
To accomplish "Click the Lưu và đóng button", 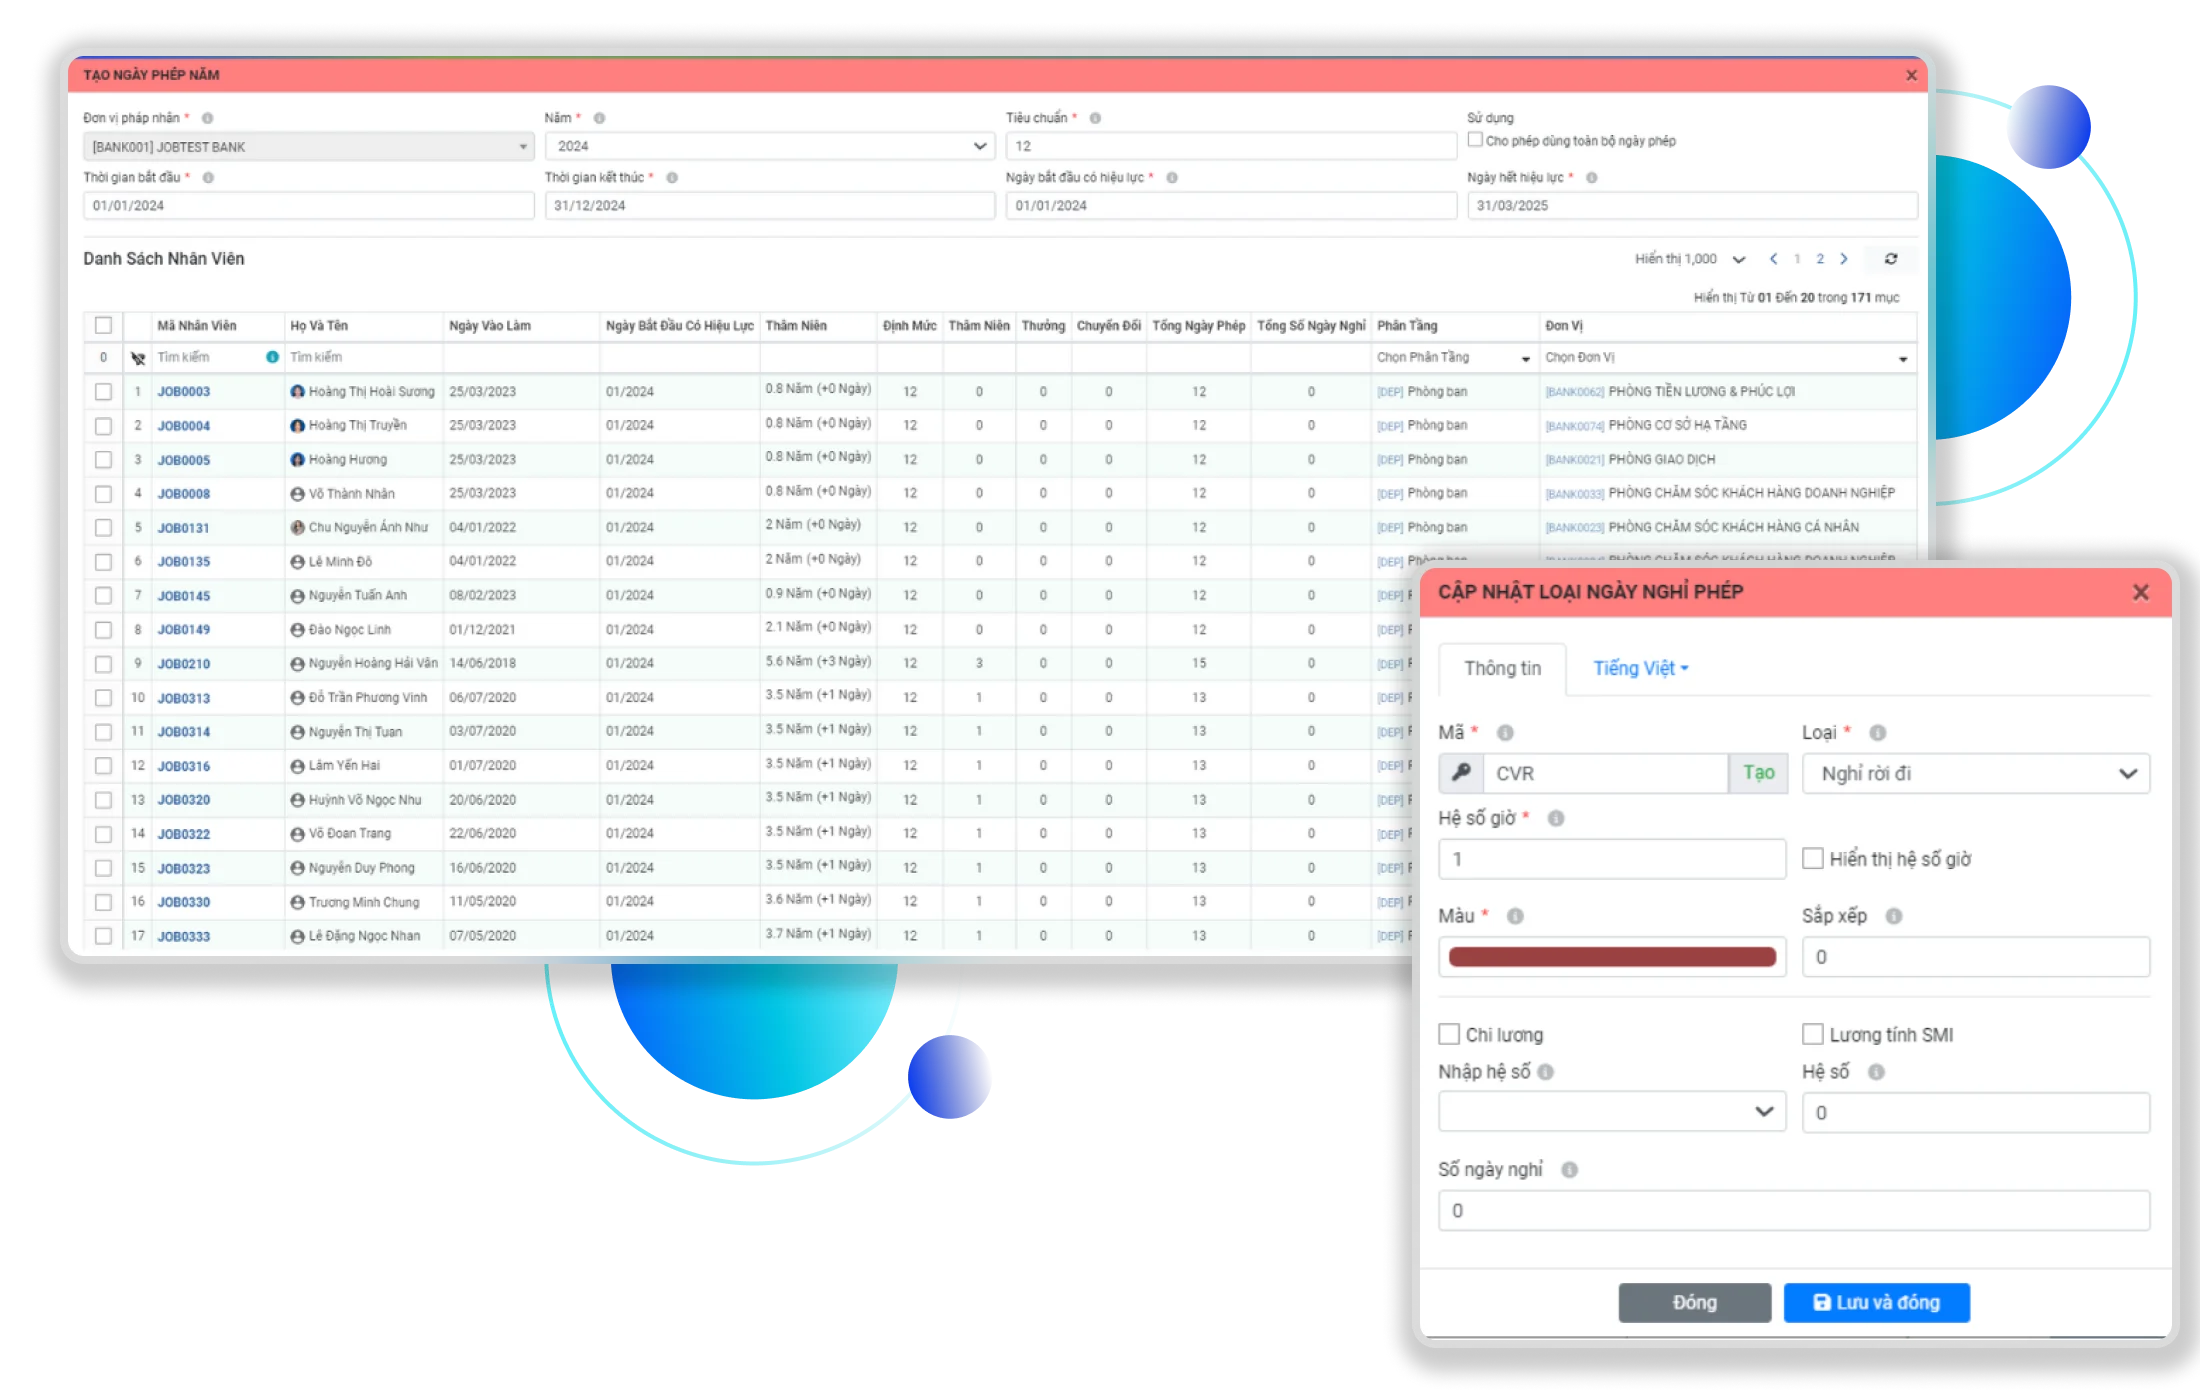I will coord(1876,1303).
